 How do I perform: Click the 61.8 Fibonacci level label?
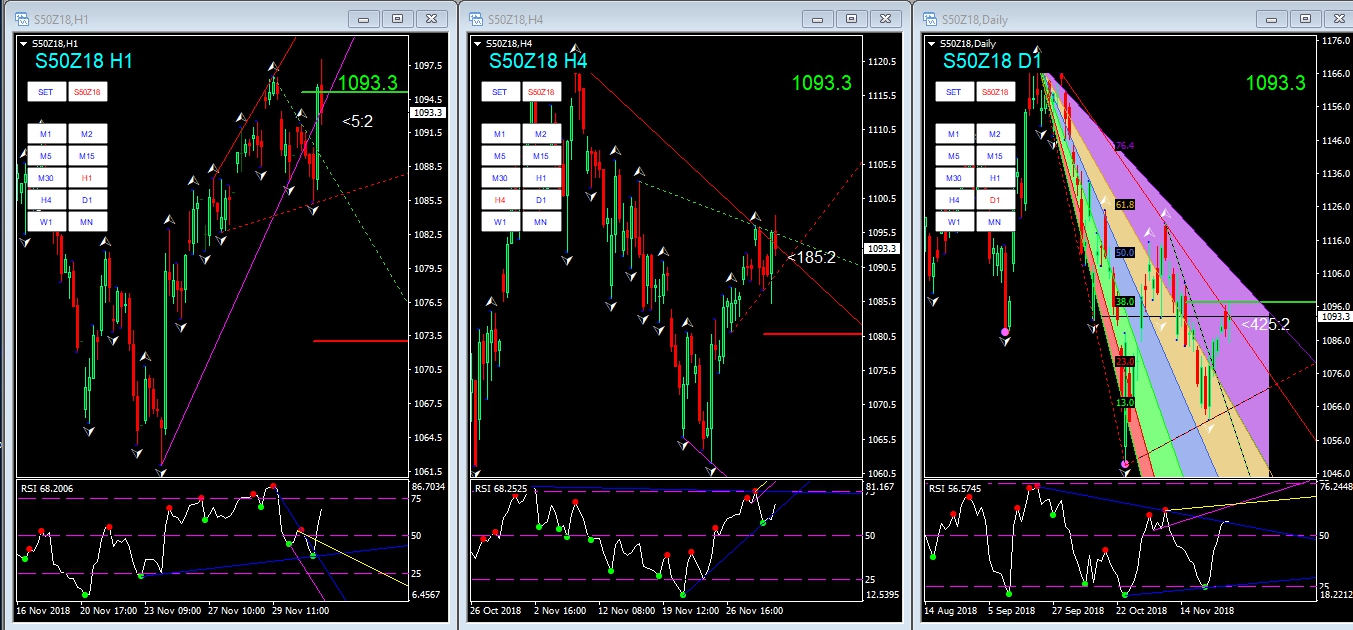point(1125,204)
